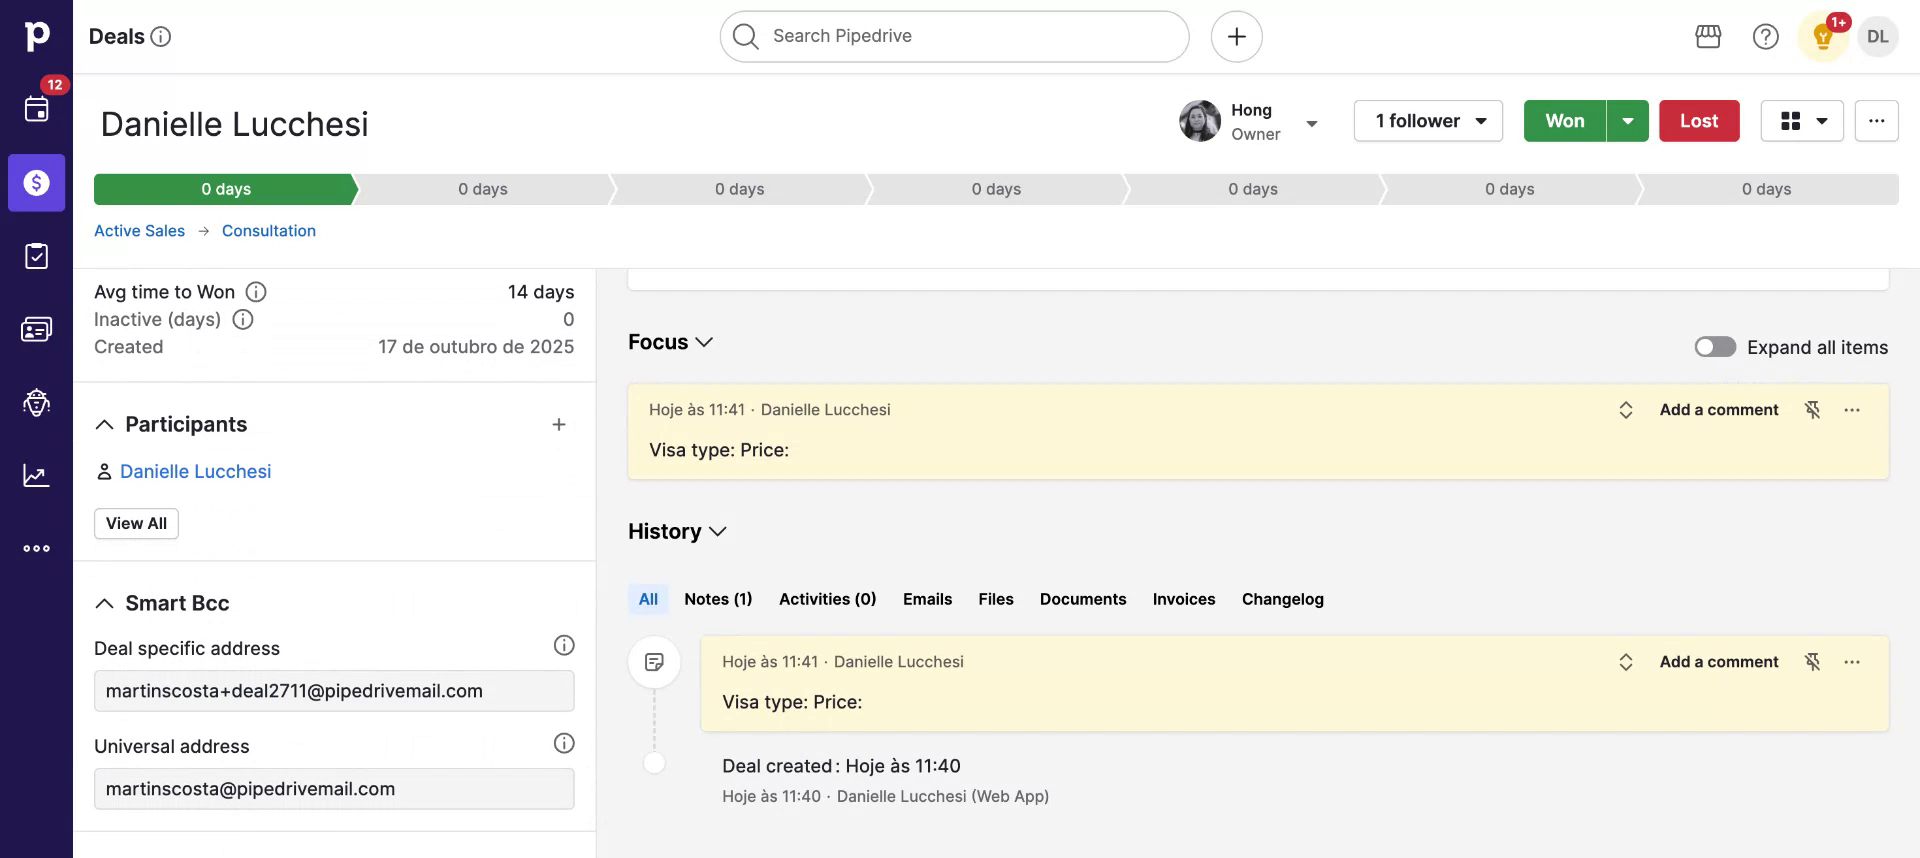Viewport: 1920px width, 858px height.
Task: Collapse the Participants section
Action: tap(104, 424)
